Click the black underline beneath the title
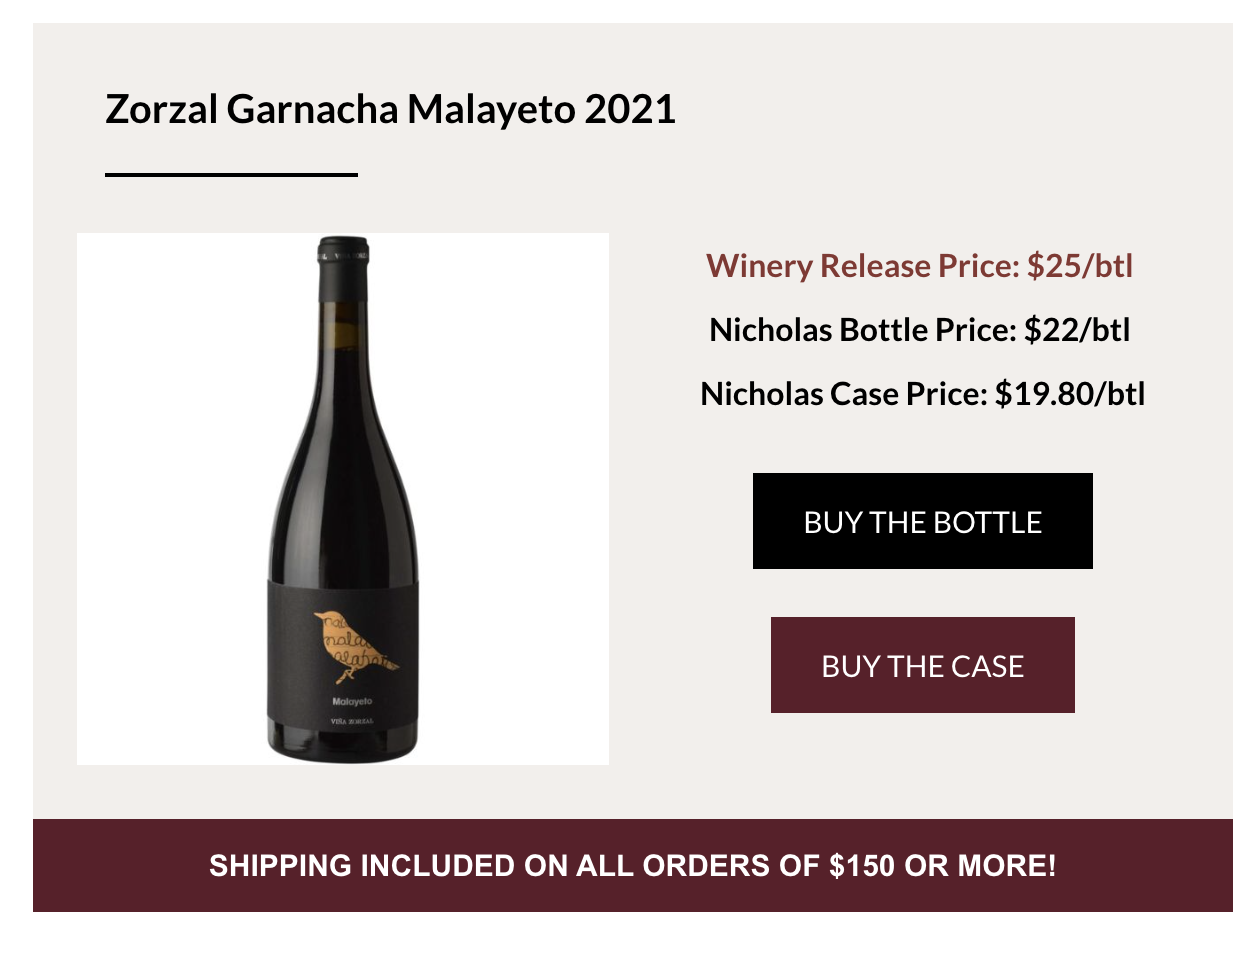This screenshot has height=962, width=1260. pyautogui.click(x=231, y=175)
